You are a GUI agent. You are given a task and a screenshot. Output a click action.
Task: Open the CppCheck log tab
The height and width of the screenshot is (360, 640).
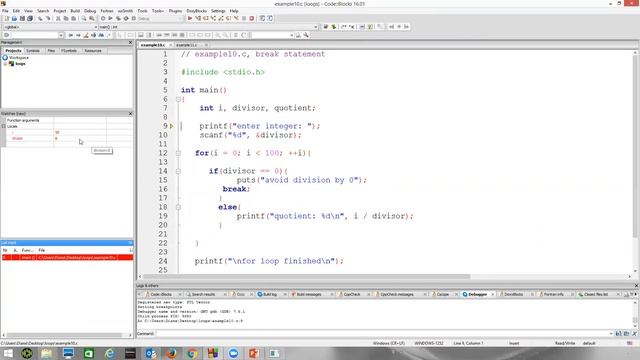352,294
